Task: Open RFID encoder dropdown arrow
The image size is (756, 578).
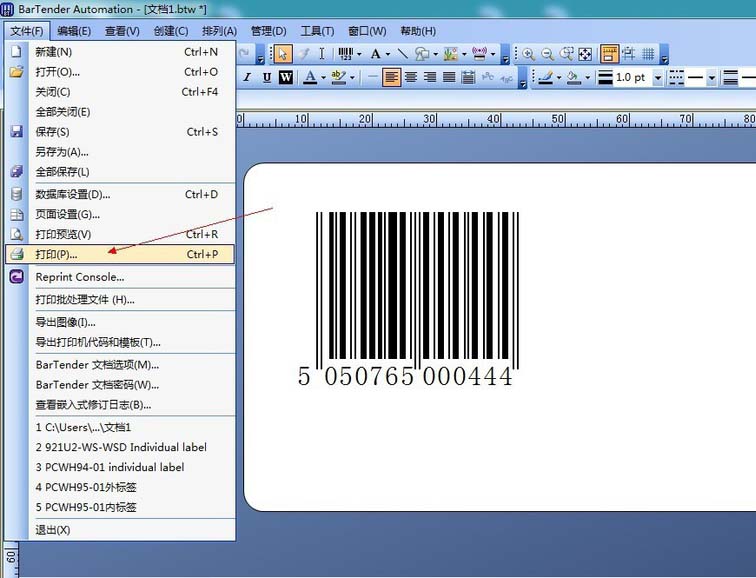Action: point(493,54)
